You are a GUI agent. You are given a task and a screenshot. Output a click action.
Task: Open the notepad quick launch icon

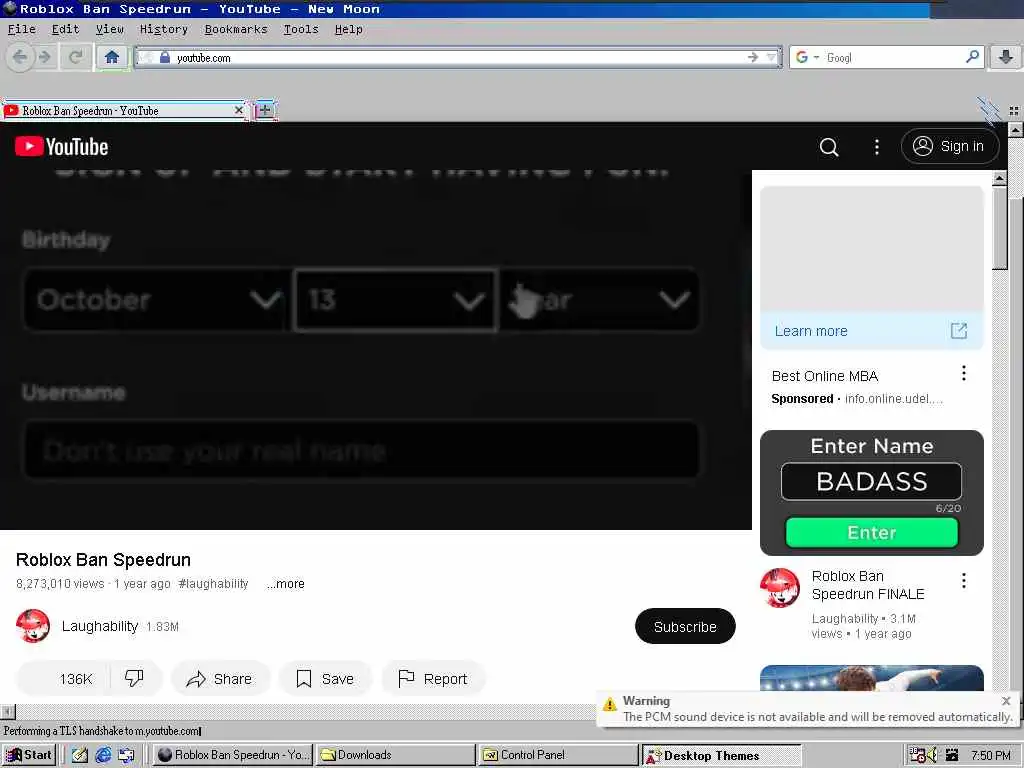80,755
